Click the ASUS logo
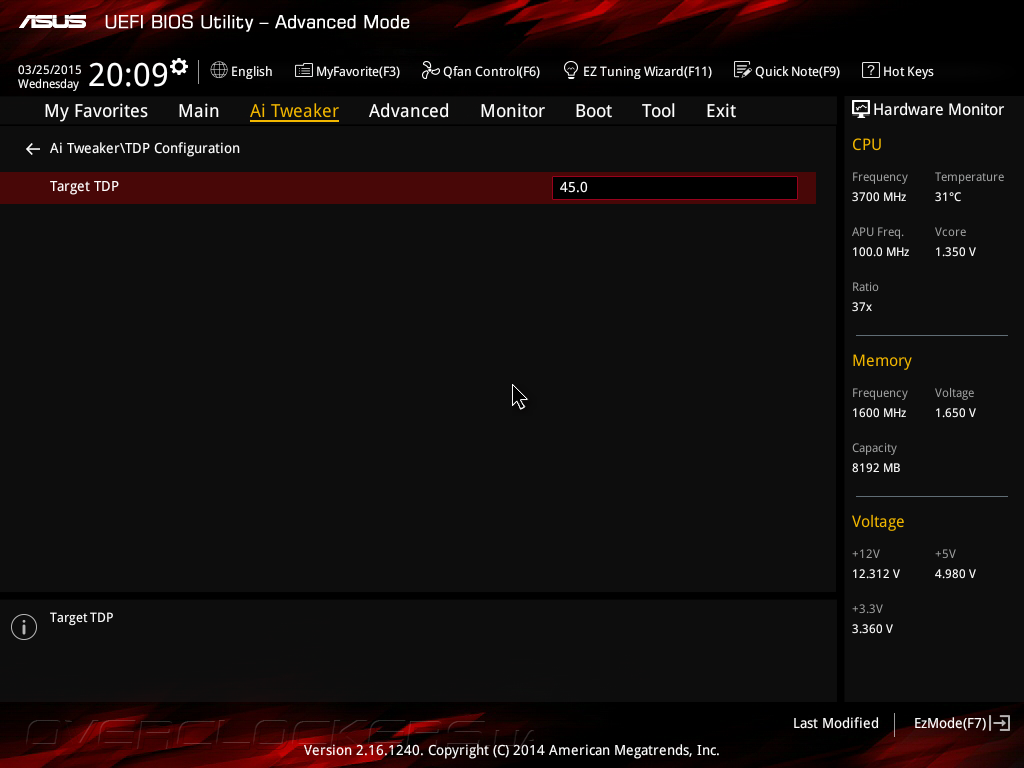This screenshot has height=768, width=1024. click(52, 22)
